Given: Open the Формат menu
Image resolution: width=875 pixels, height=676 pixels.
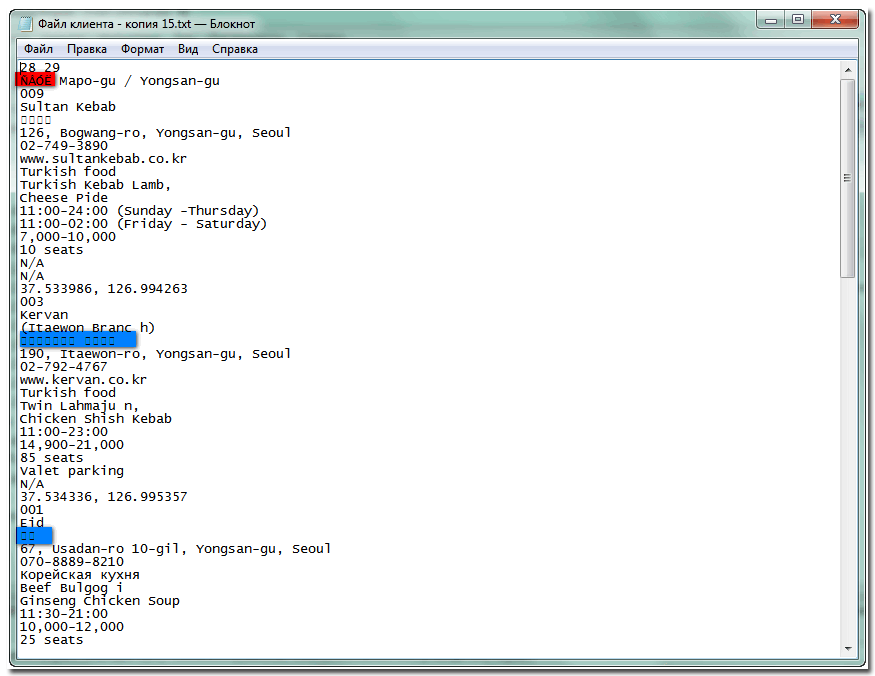Looking at the screenshot, I should pos(143,49).
